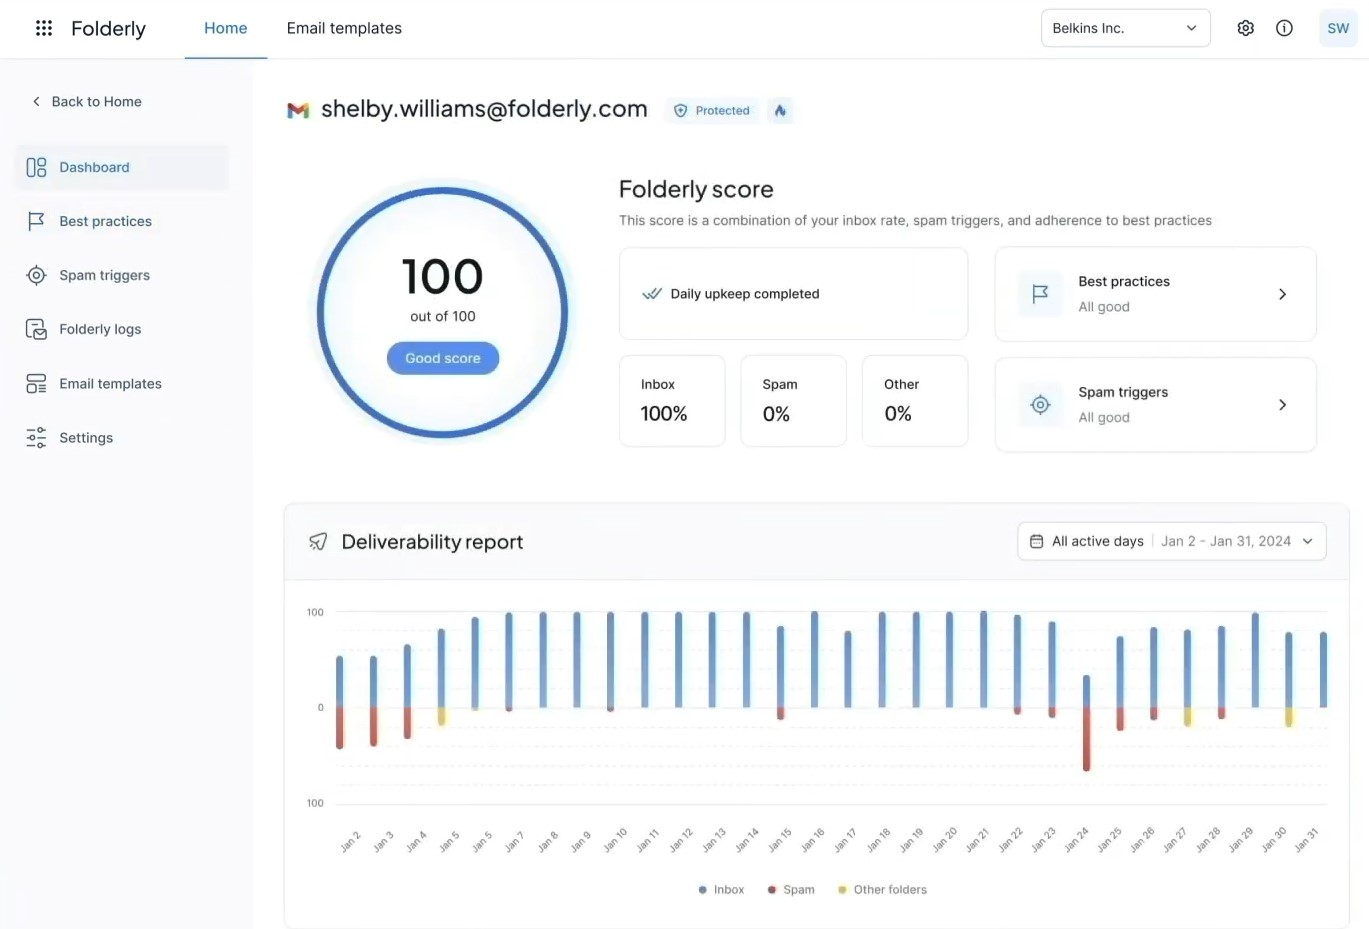Image resolution: width=1369 pixels, height=929 pixels.
Task: Click the Good score button
Action: [x=443, y=358]
